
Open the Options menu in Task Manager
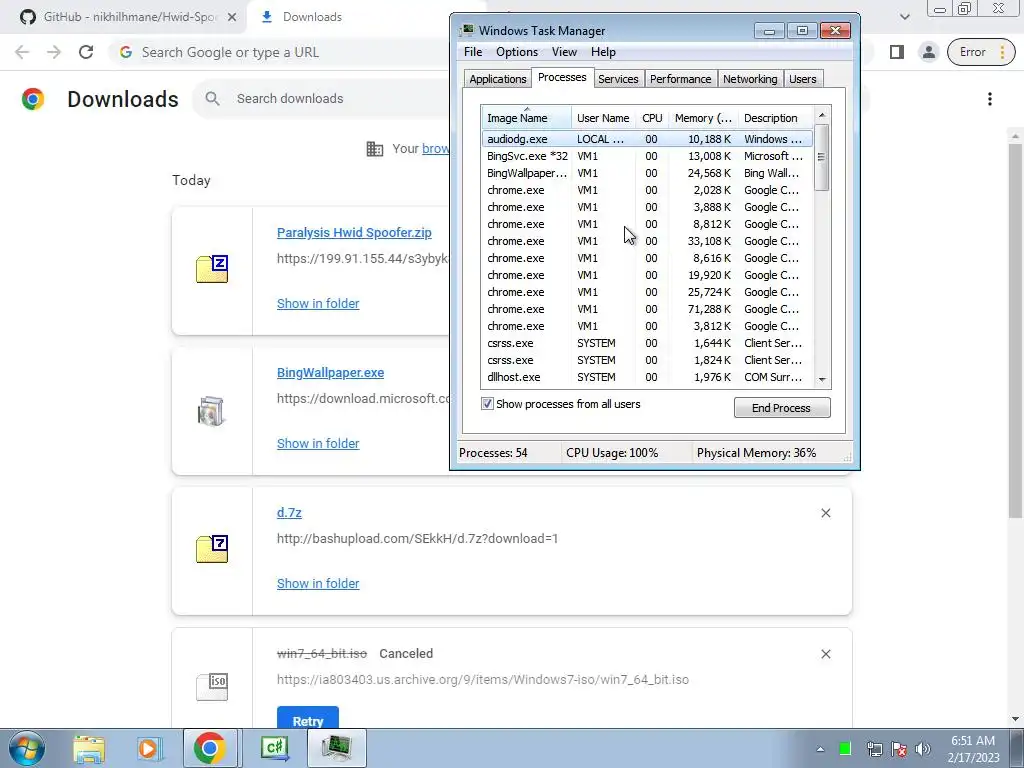coord(517,52)
